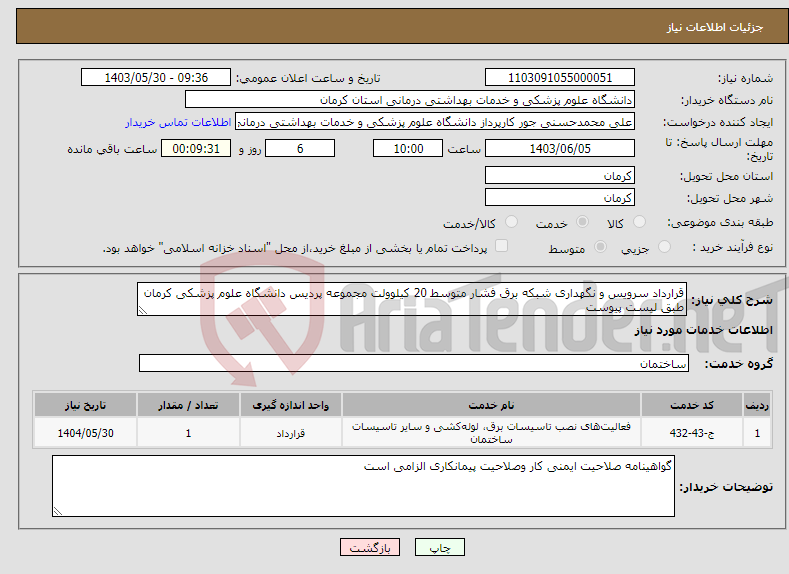Click the نام دستگاه خریدار field
The height and width of the screenshot is (574, 789).
point(410,100)
